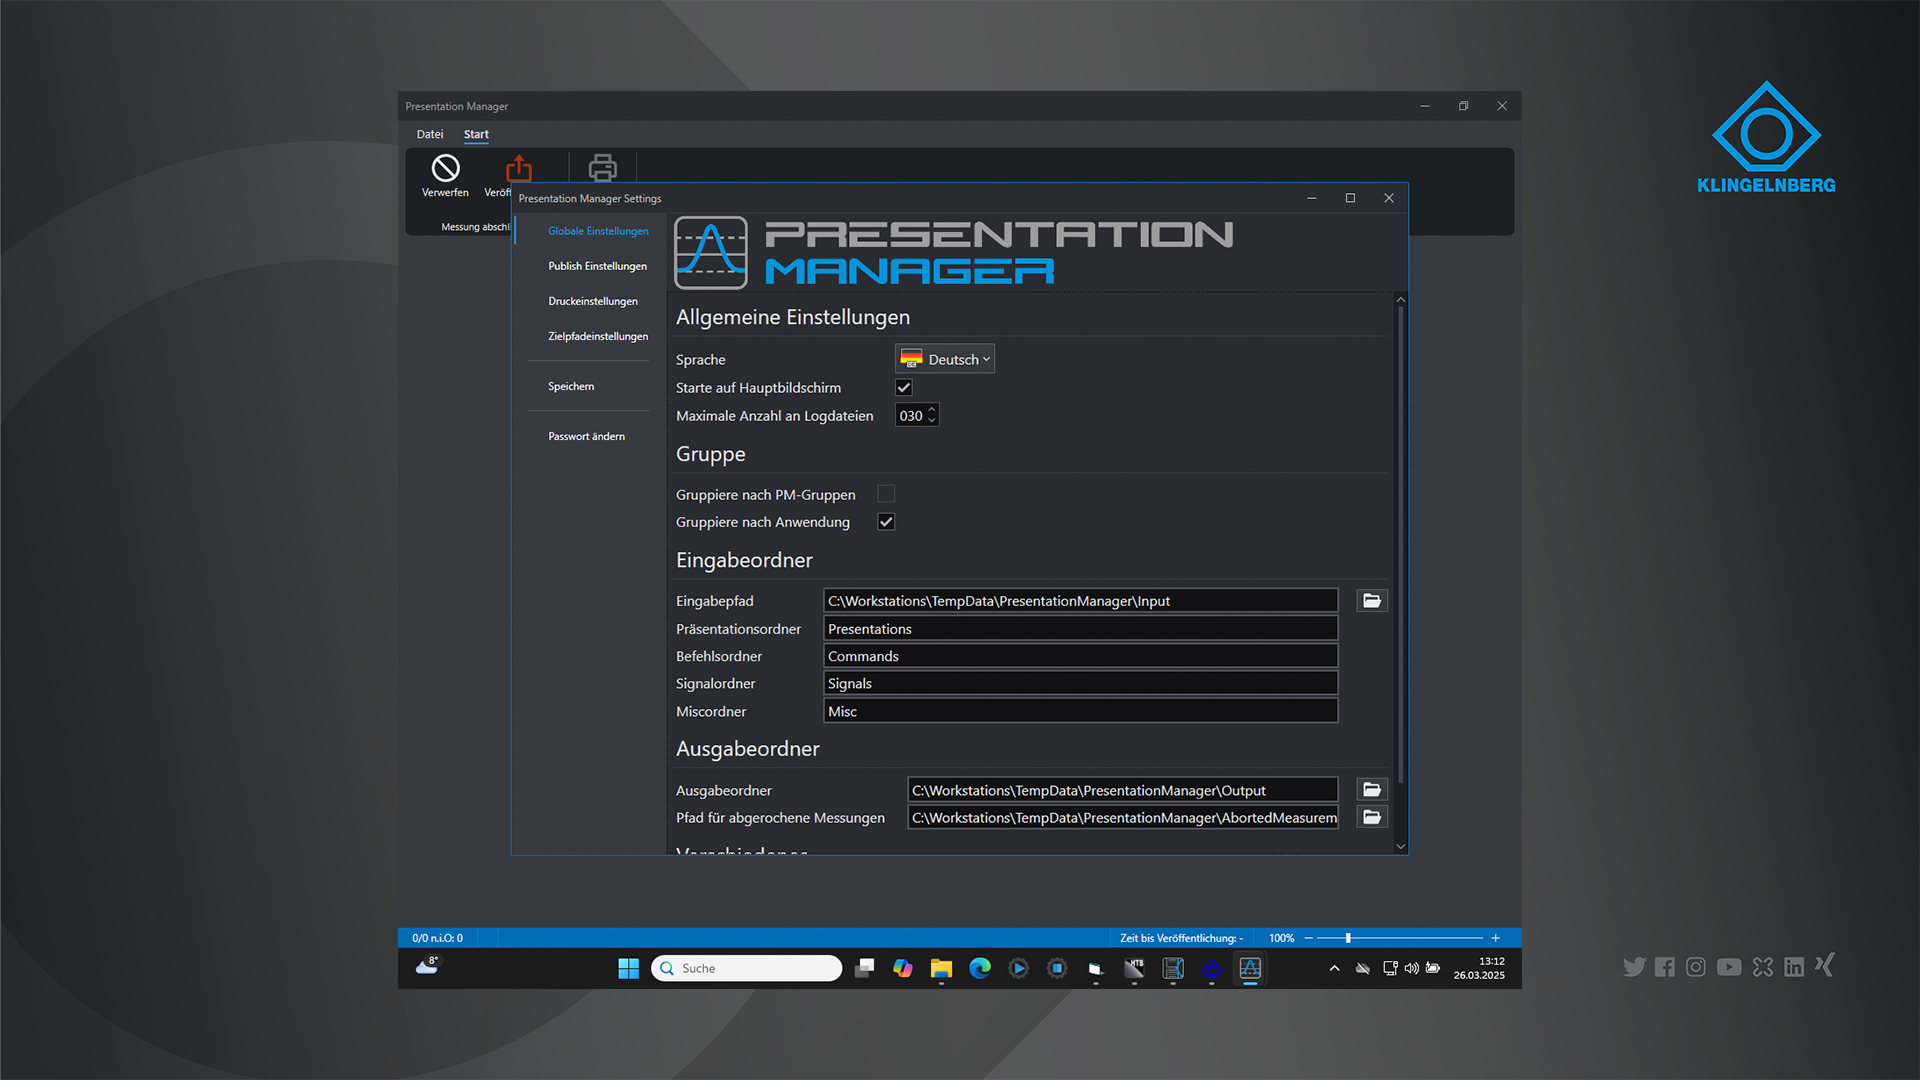Open the save-disk taskbar application

1173,968
